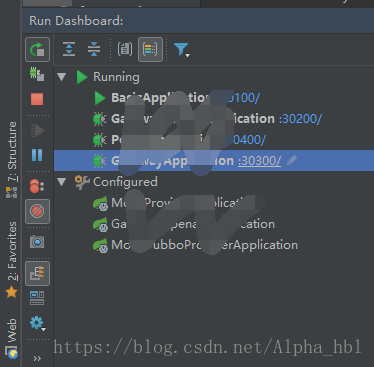Screen dimensions: 374x367
Task: Click the grayed resume program arrow
Action: pyautogui.click(x=37, y=130)
